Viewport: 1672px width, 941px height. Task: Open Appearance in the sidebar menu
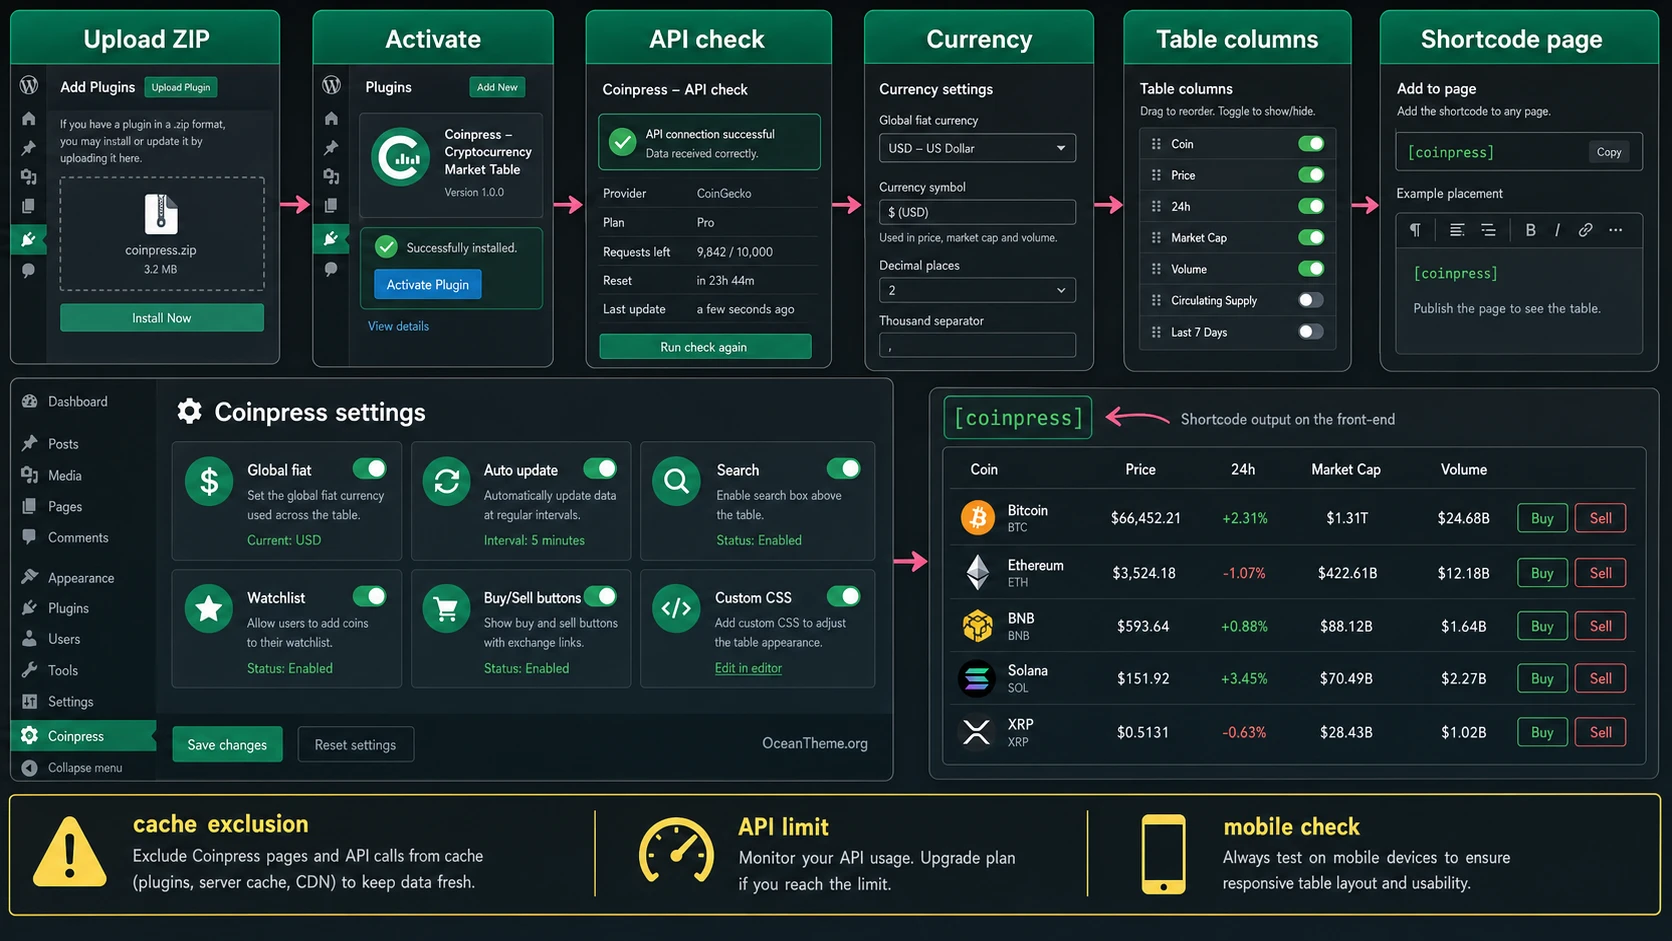83,577
